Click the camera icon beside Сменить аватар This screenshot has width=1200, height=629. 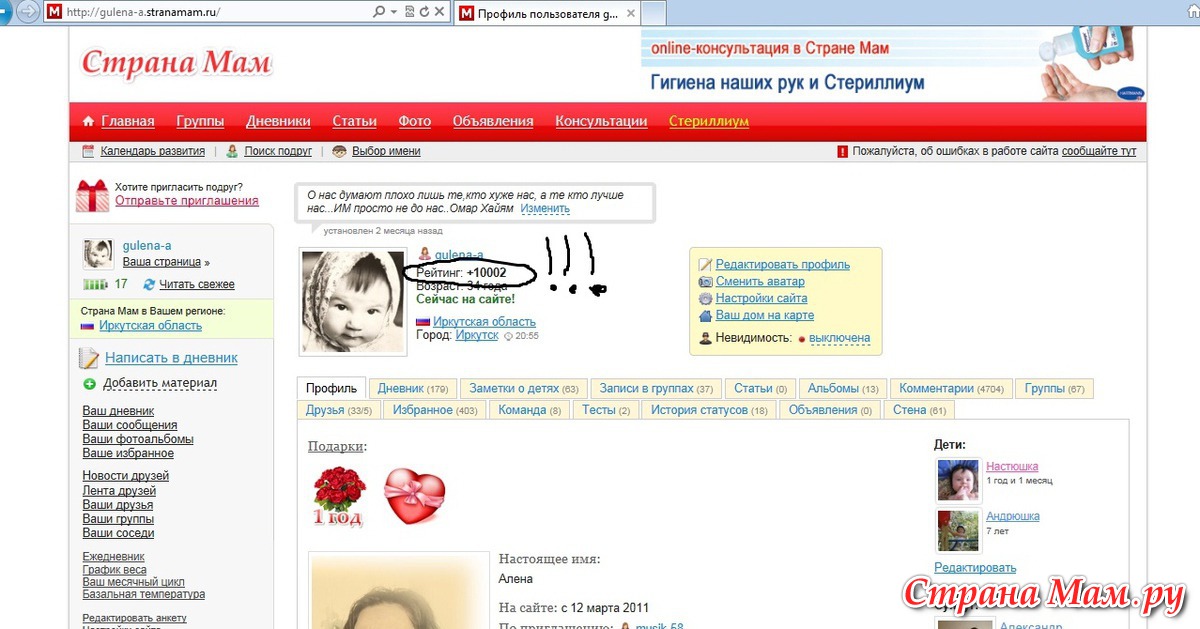pos(705,281)
